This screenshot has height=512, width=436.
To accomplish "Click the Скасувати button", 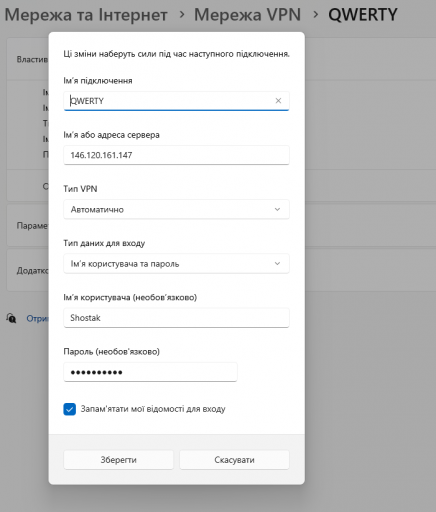I will coord(234,460).
